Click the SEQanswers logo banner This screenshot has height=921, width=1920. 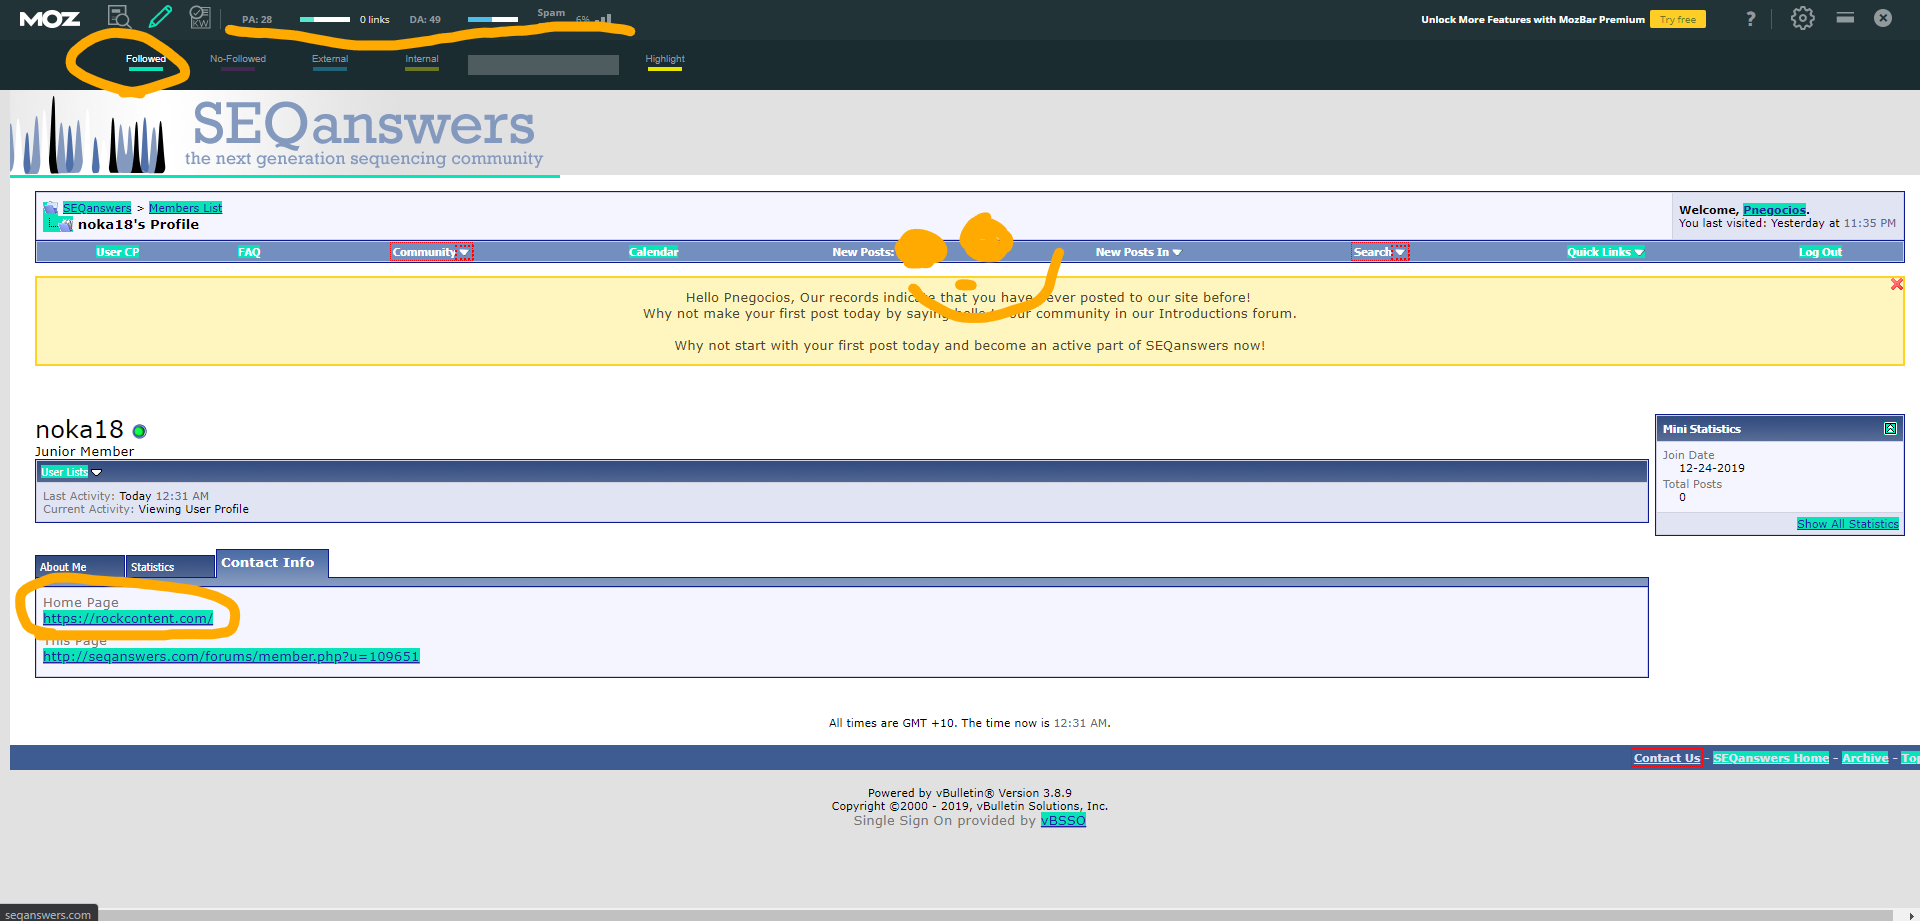tap(285, 134)
